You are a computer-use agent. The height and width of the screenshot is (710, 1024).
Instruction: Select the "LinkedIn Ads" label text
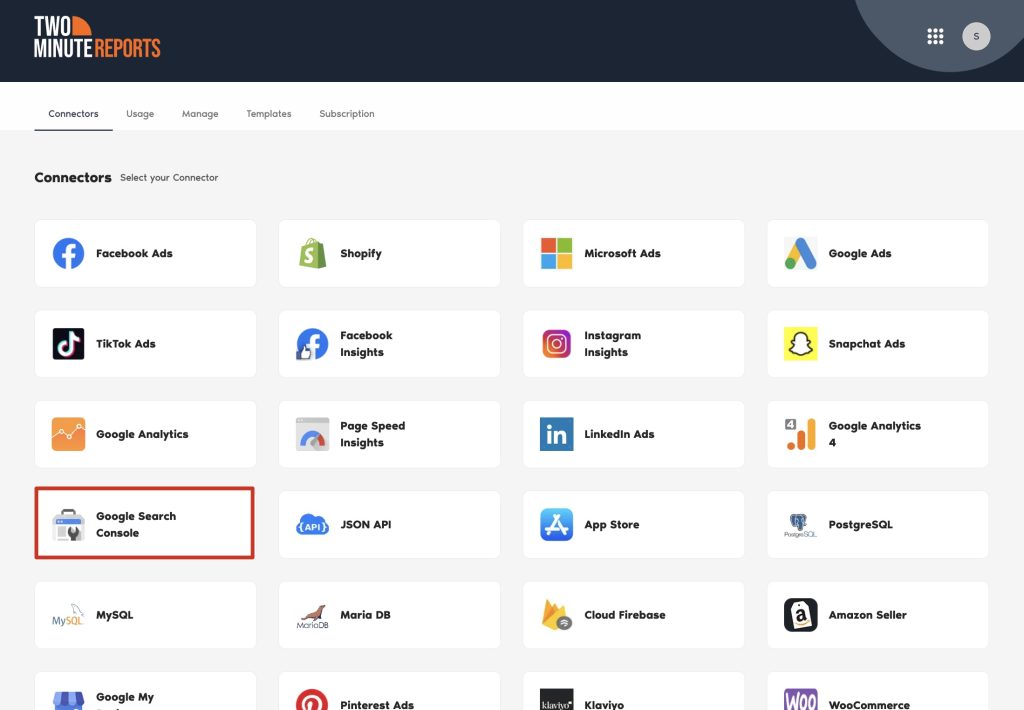point(619,434)
